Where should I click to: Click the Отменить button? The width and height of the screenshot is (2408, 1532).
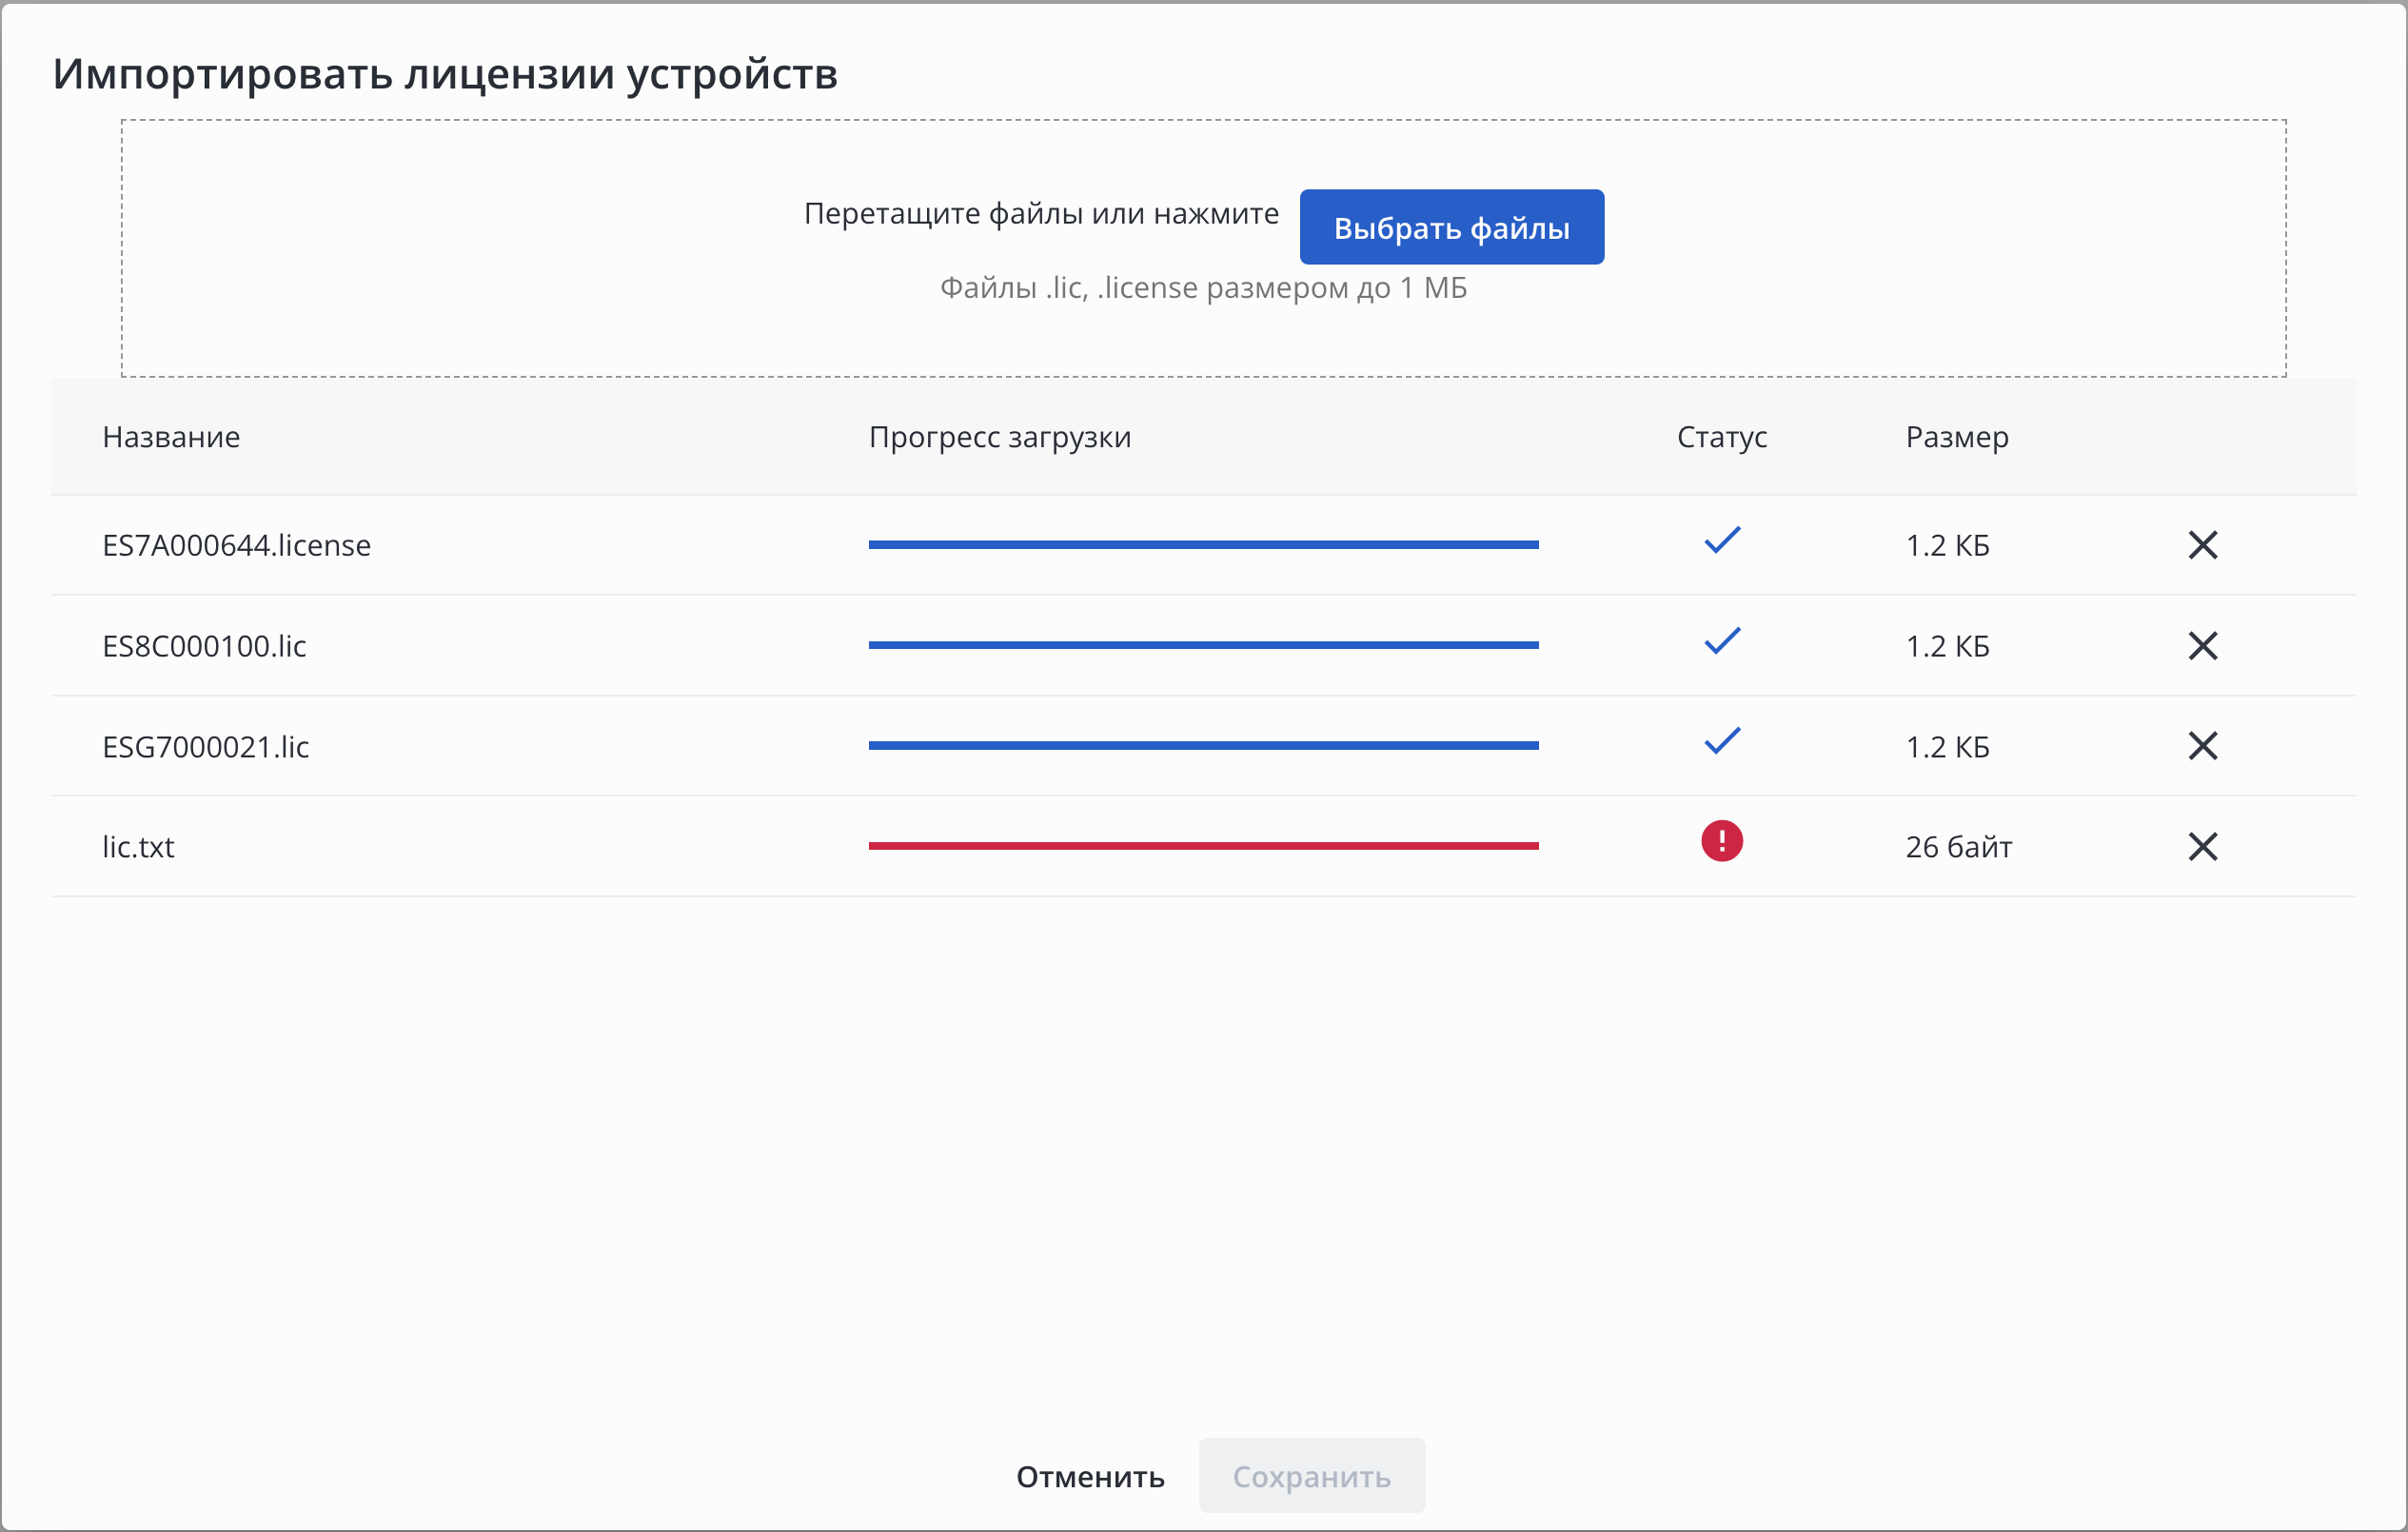pos(1090,1476)
